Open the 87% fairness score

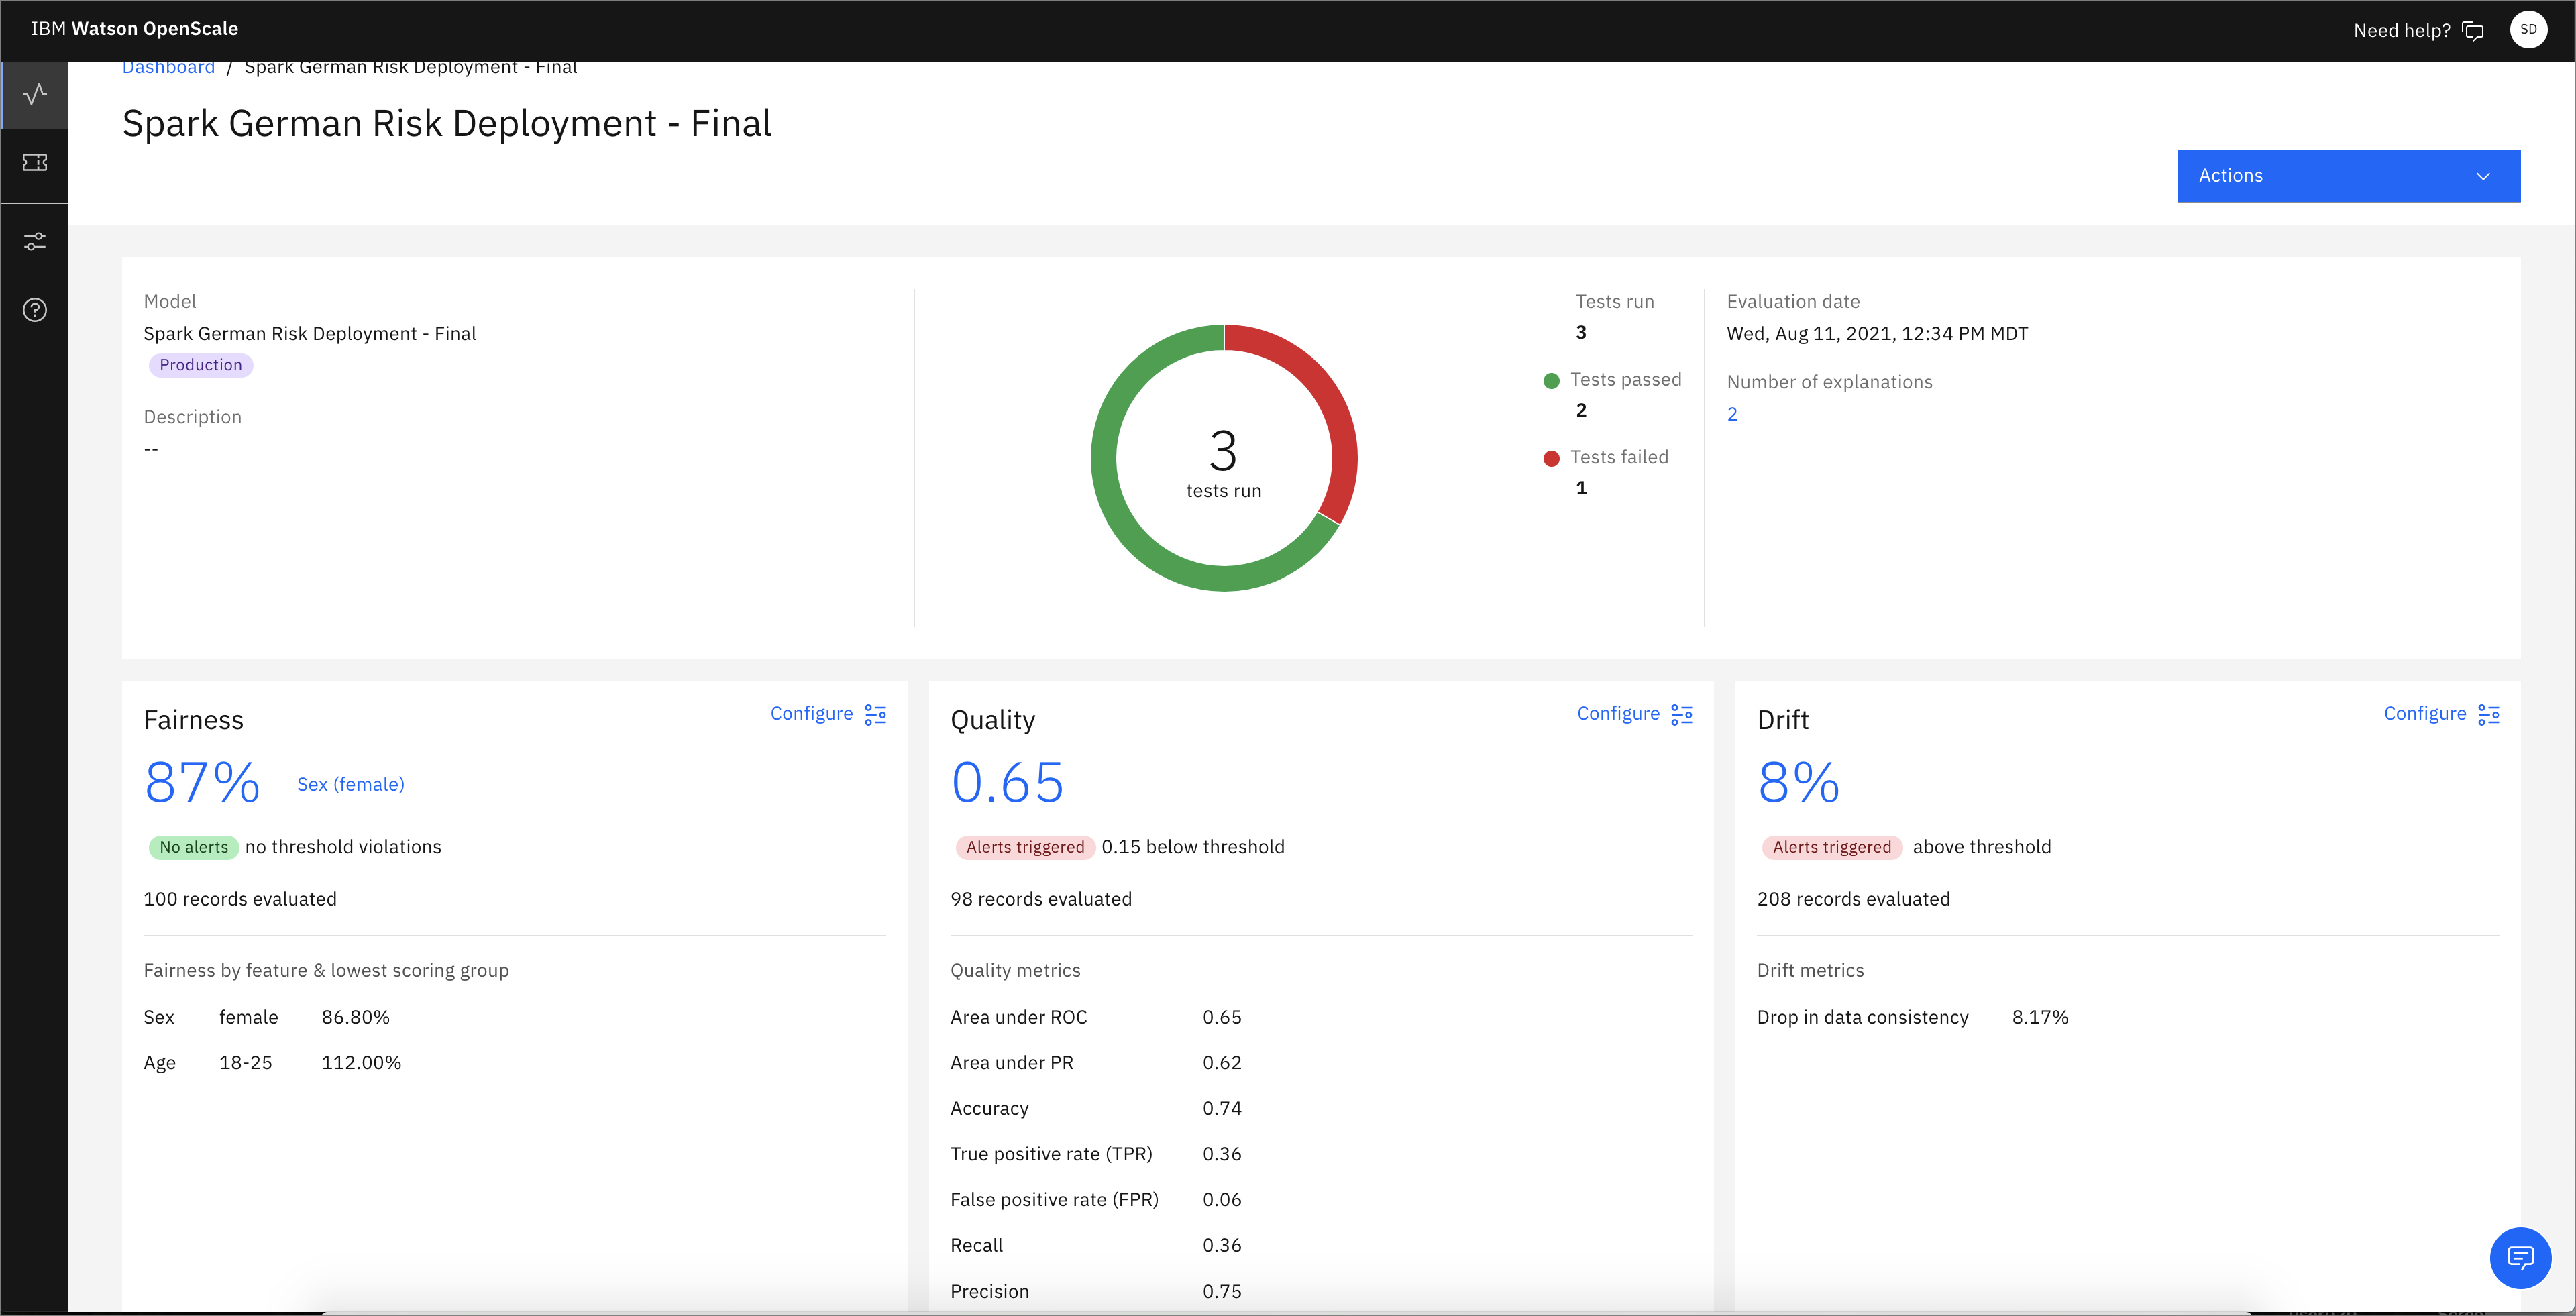point(202,782)
